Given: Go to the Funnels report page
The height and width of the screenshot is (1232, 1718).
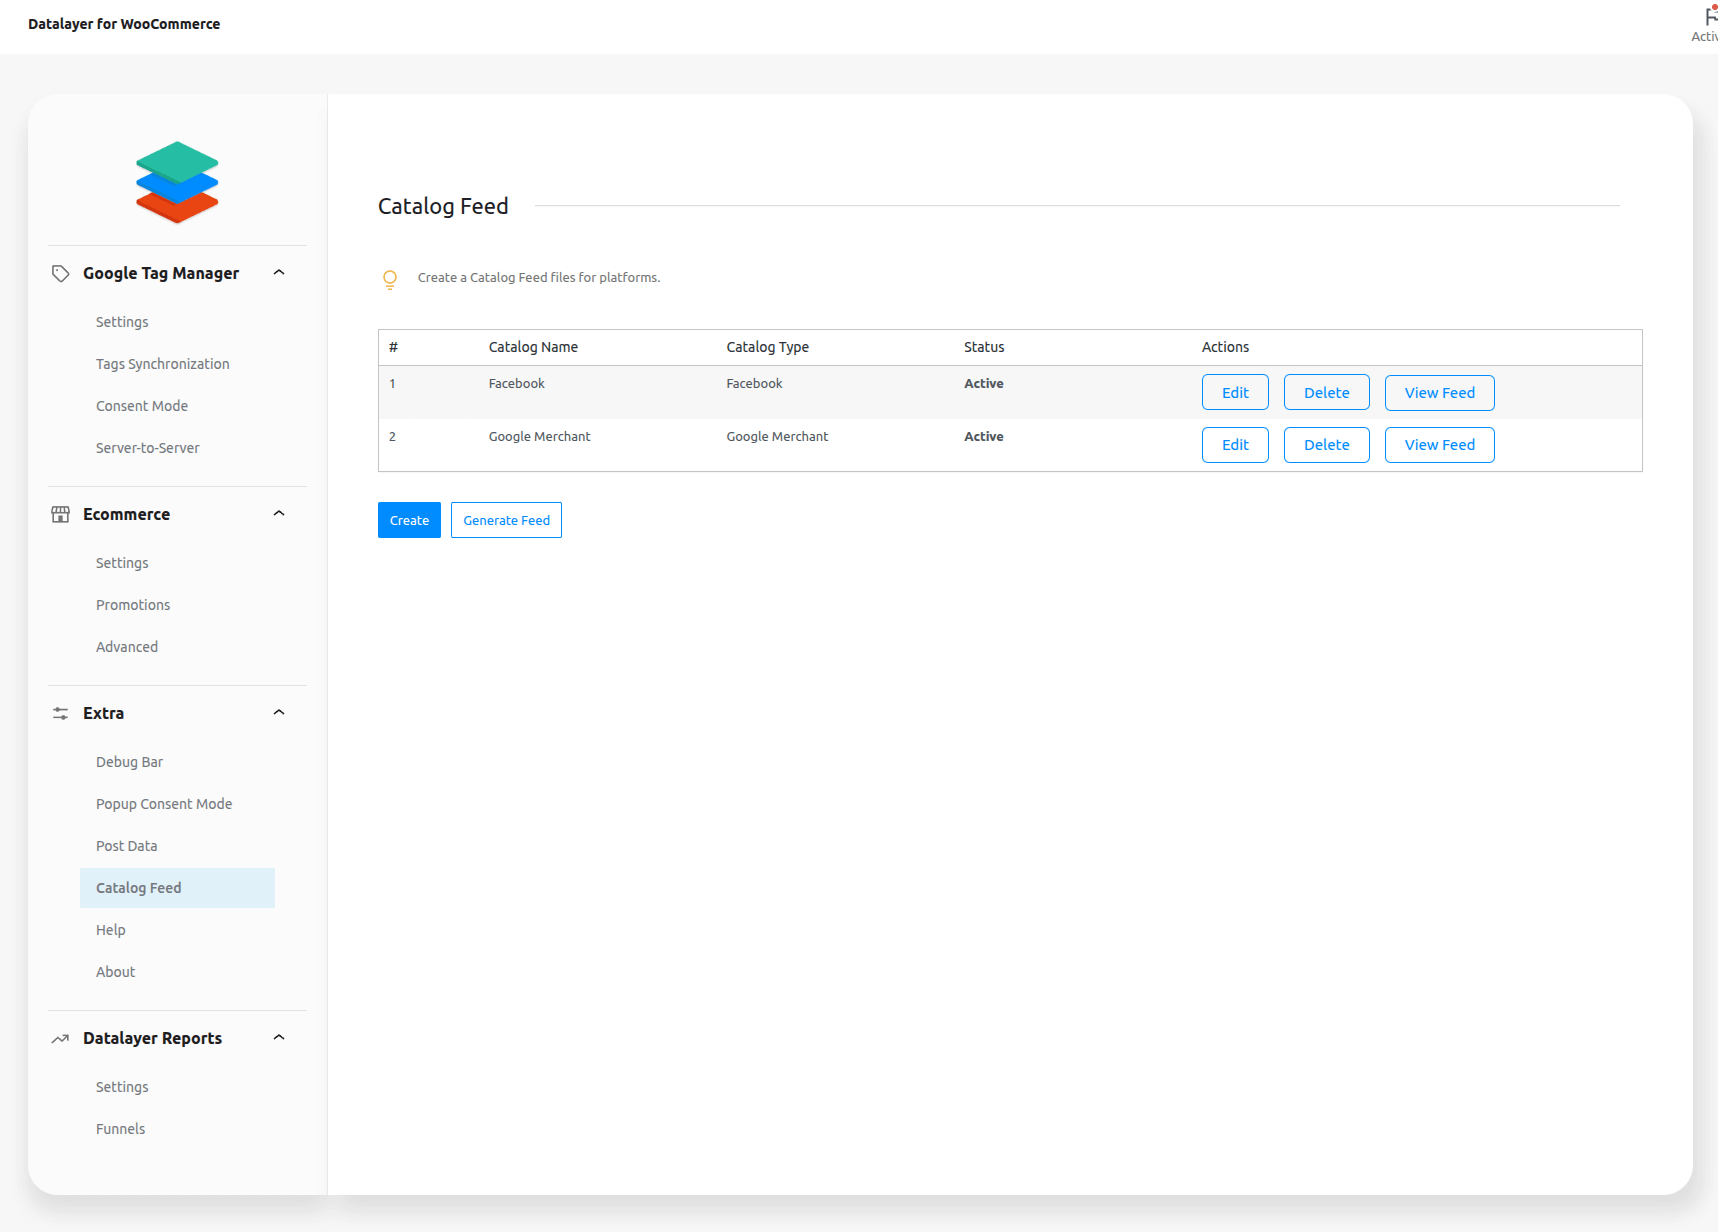Looking at the screenshot, I should 121,1129.
